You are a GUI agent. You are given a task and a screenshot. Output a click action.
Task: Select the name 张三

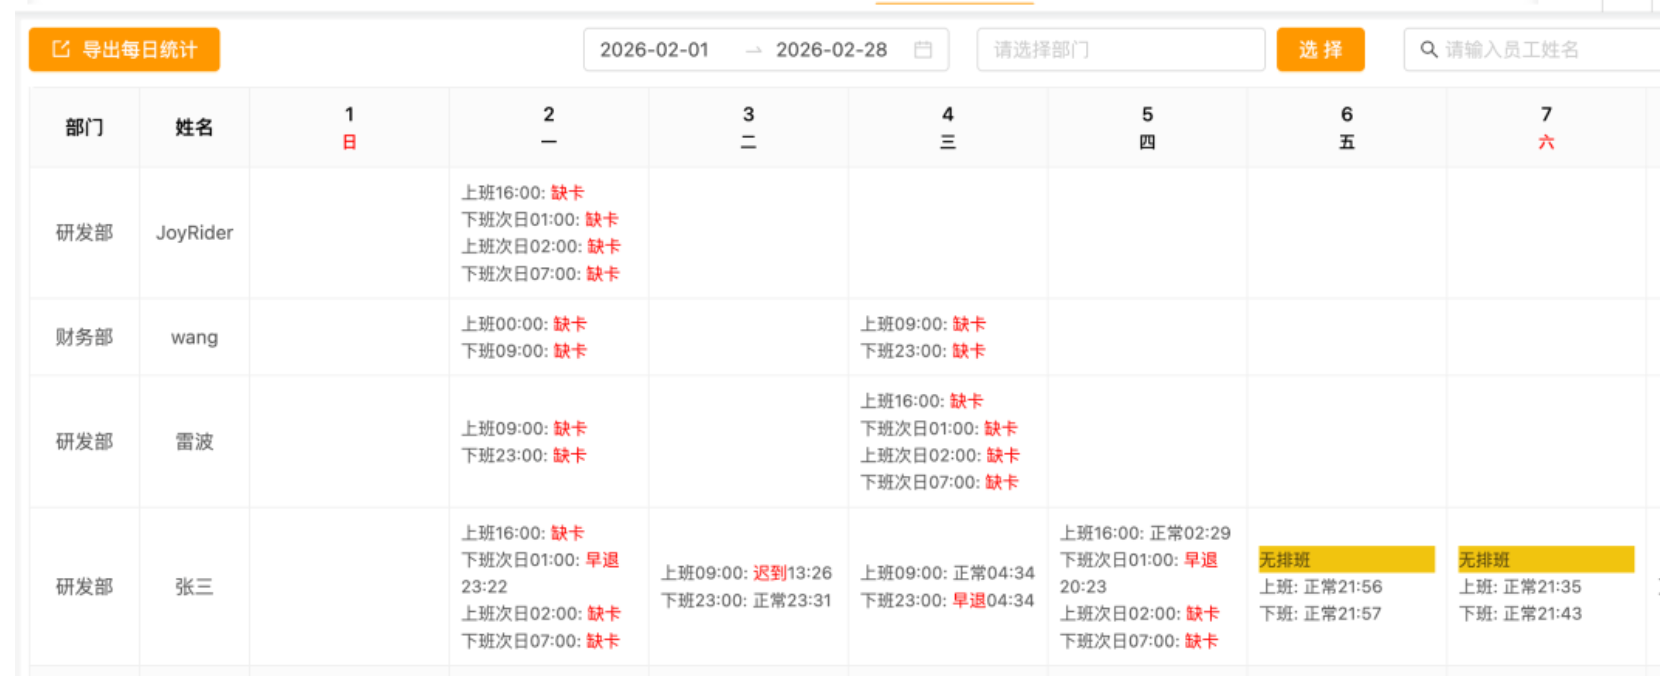(194, 586)
